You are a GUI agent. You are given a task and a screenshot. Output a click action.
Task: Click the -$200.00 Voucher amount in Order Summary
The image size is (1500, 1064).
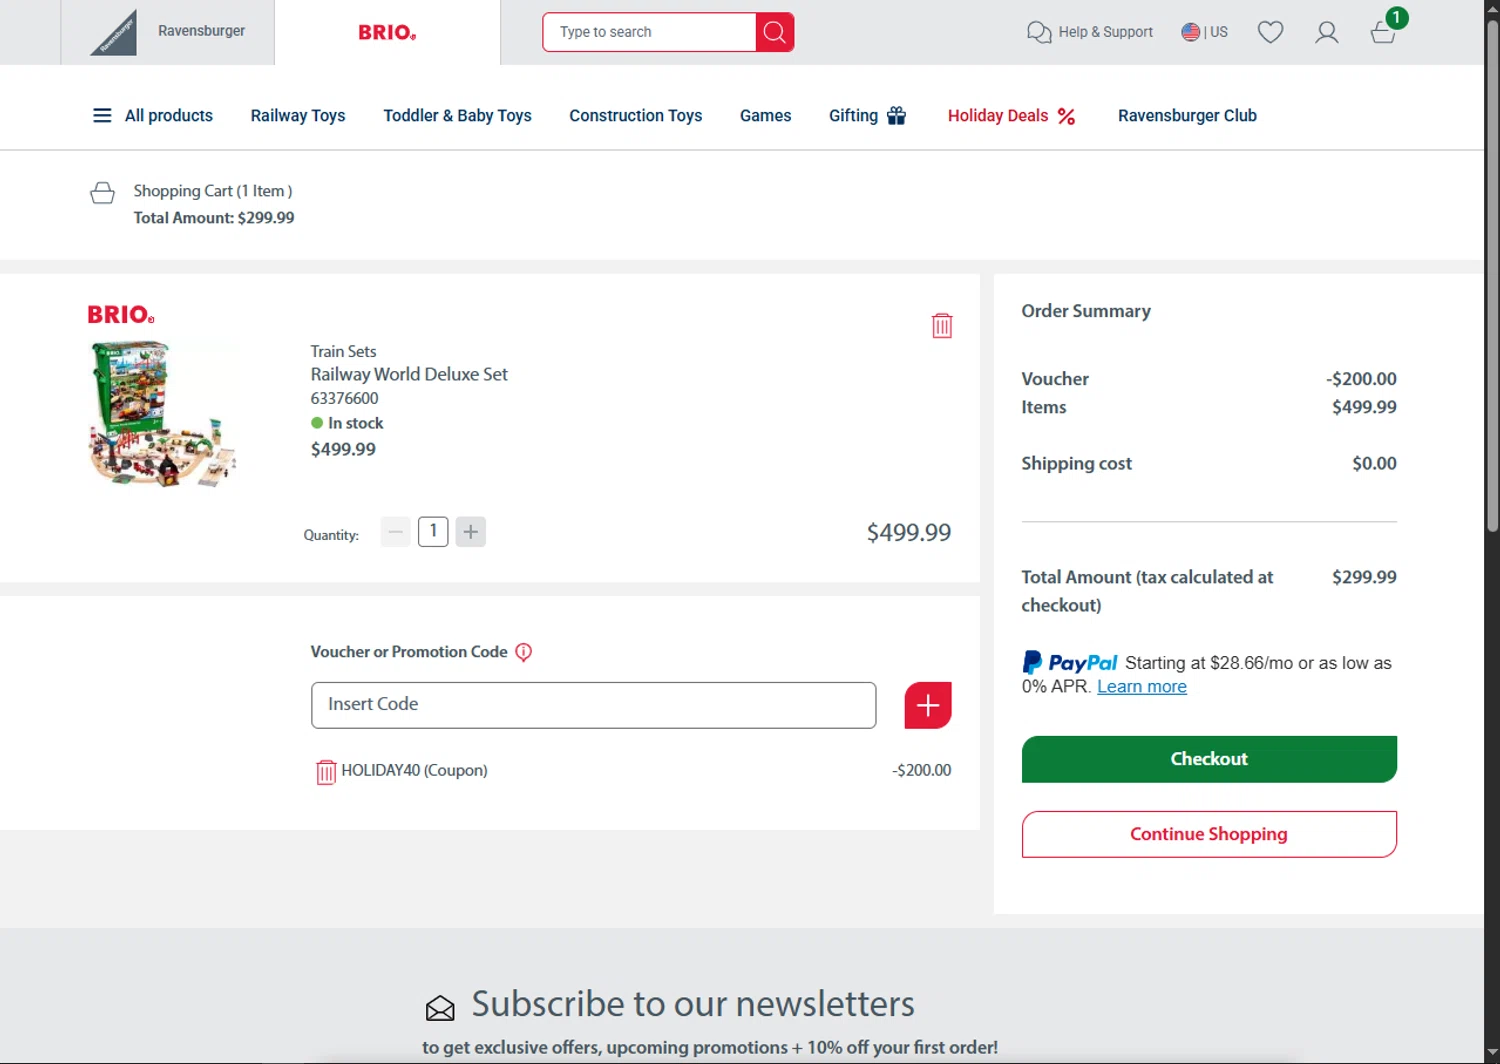coord(1361,379)
